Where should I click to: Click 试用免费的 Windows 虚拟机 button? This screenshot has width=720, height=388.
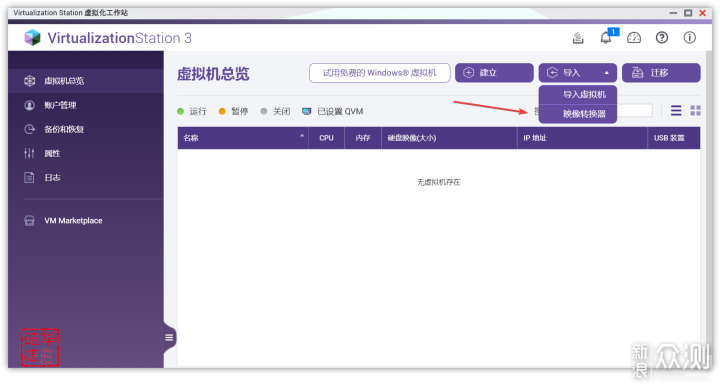pyautogui.click(x=379, y=73)
